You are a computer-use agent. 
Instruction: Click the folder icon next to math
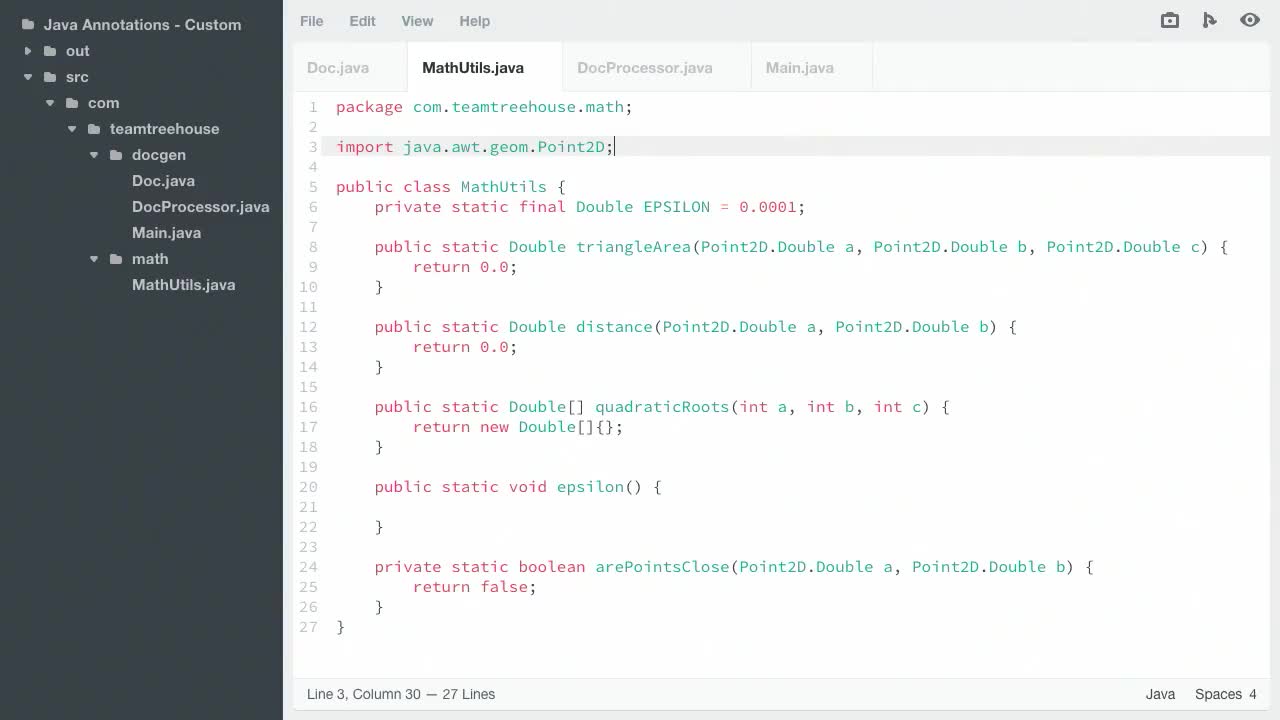[115, 259]
